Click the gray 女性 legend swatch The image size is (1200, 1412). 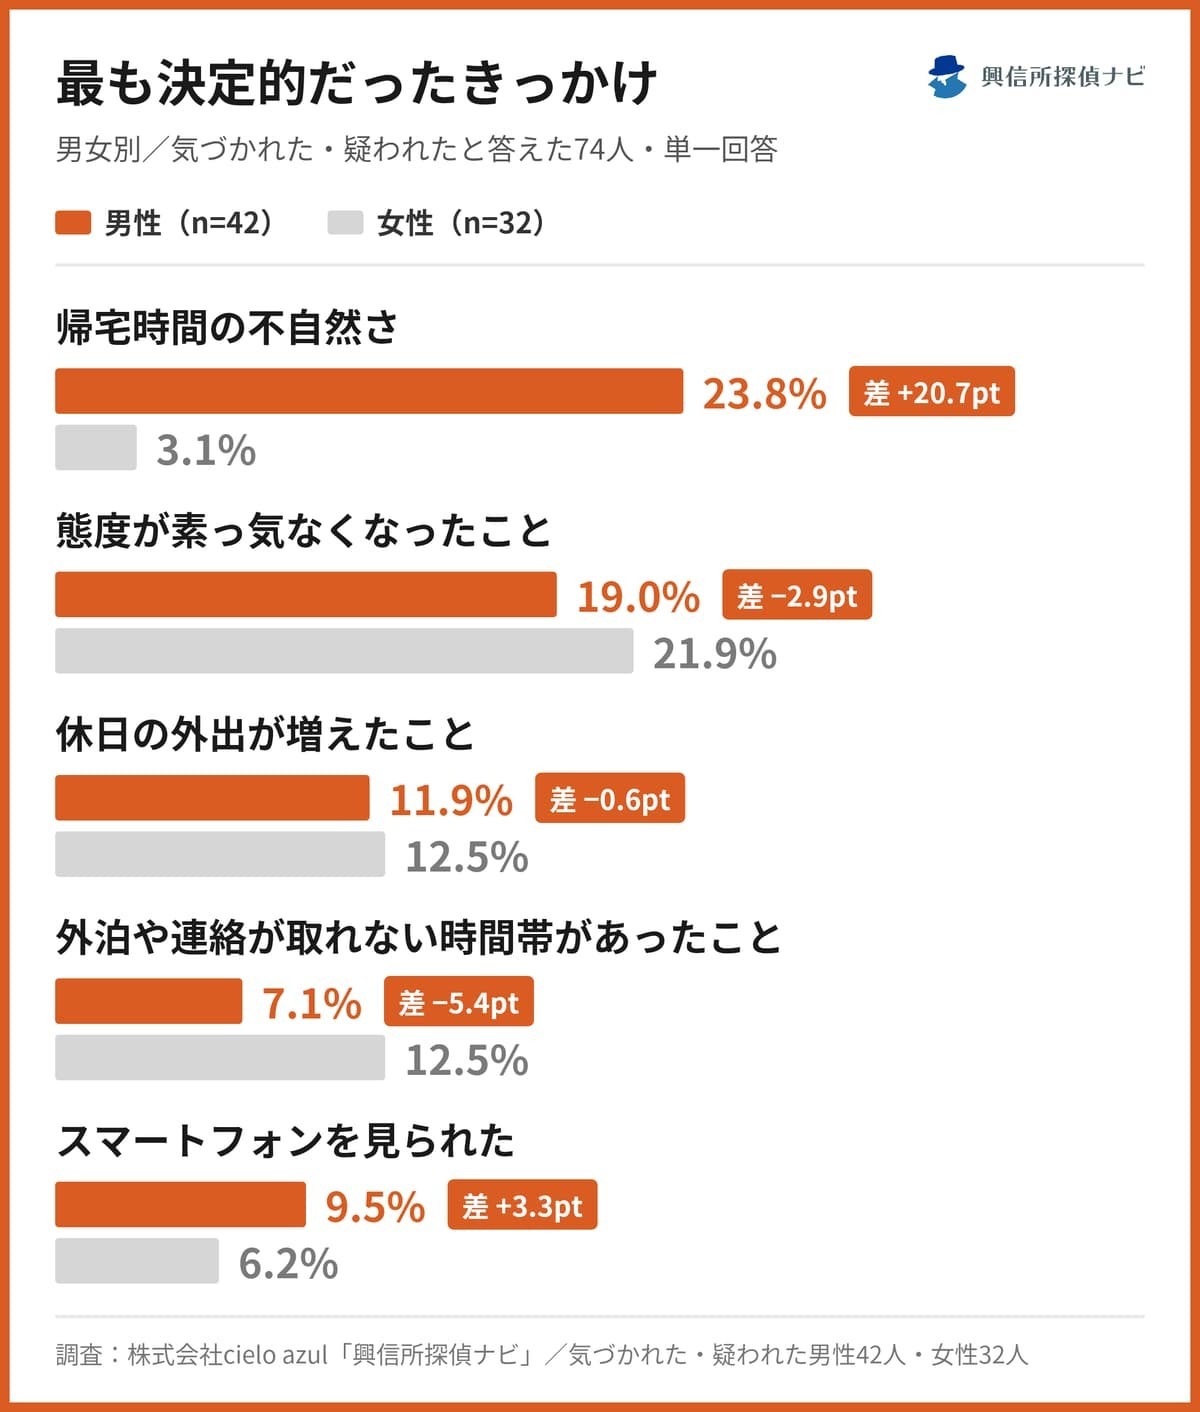pyautogui.click(x=345, y=222)
